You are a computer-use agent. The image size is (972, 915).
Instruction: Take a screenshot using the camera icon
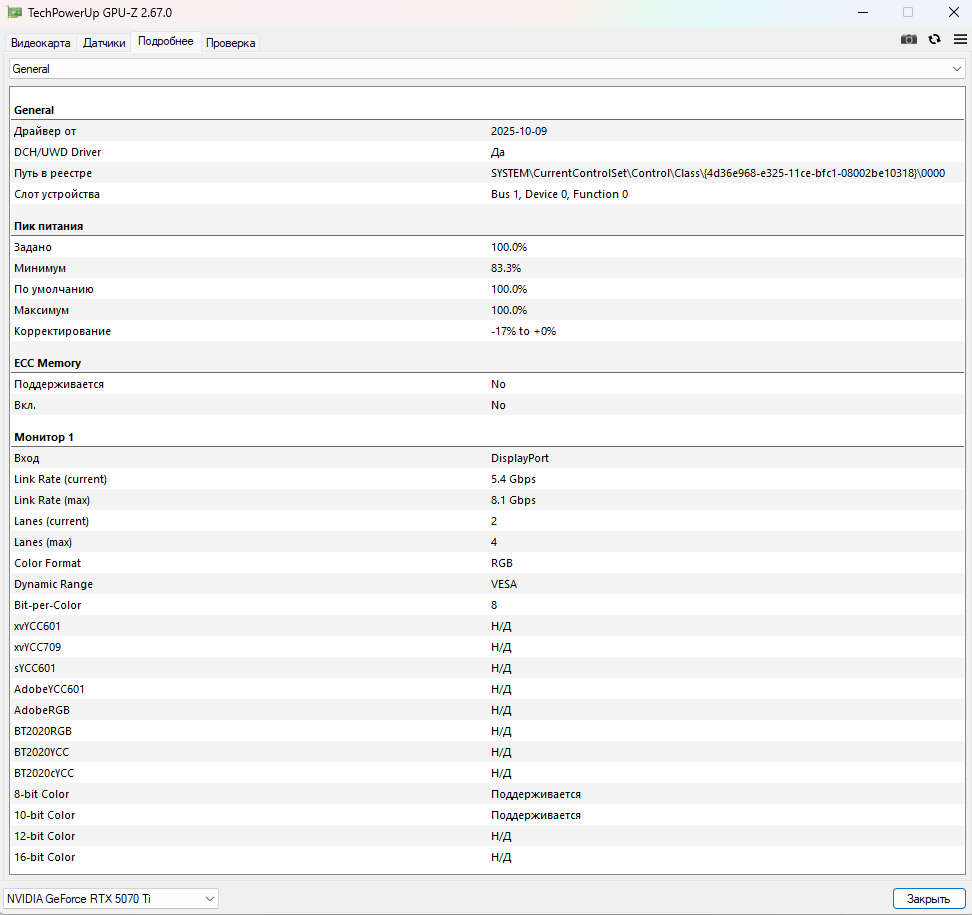point(908,39)
